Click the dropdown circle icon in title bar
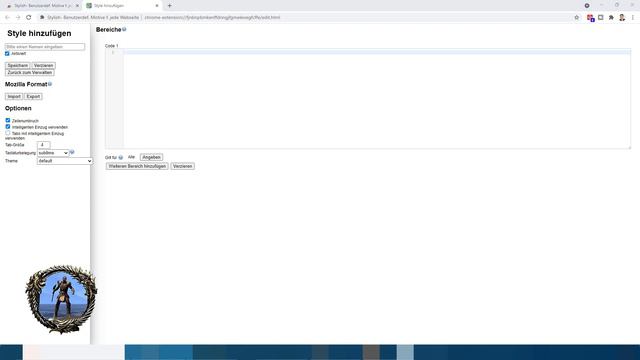Viewport: 640px width, 360px height. (x=587, y=6)
